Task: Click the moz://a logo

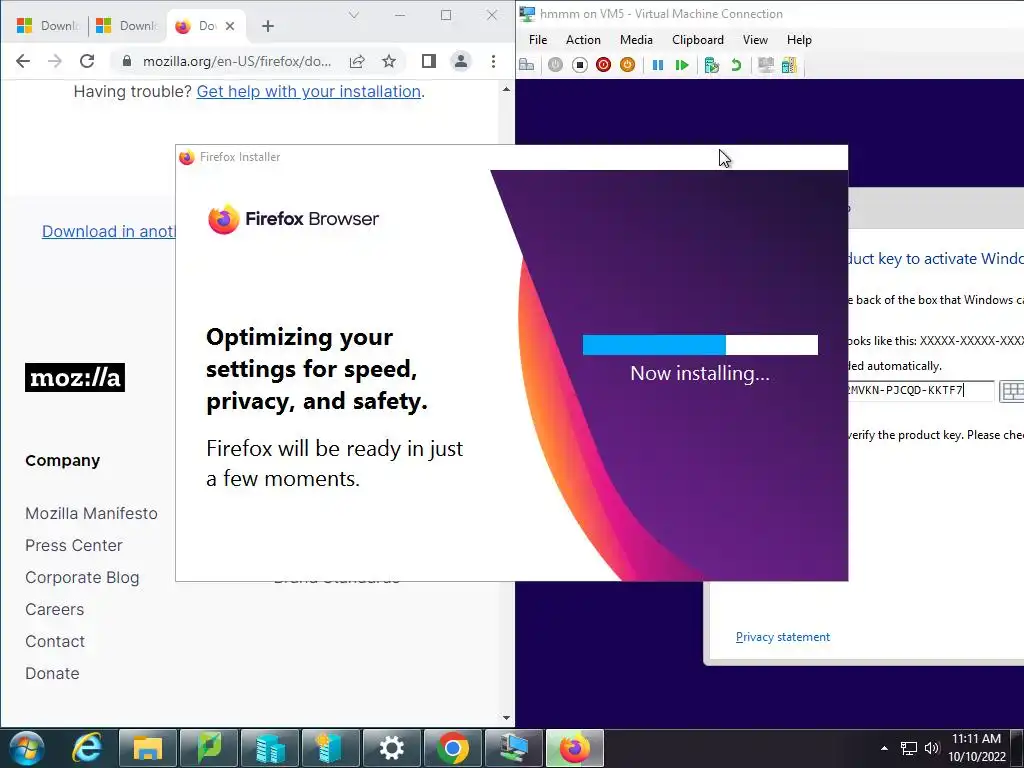Action: pyautogui.click(x=75, y=377)
